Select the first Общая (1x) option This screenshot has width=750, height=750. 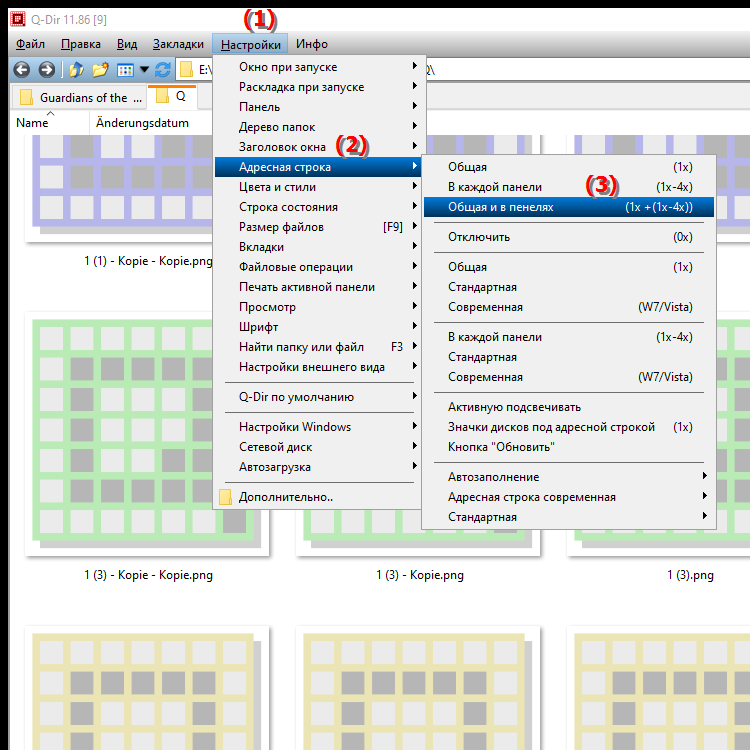coord(569,167)
